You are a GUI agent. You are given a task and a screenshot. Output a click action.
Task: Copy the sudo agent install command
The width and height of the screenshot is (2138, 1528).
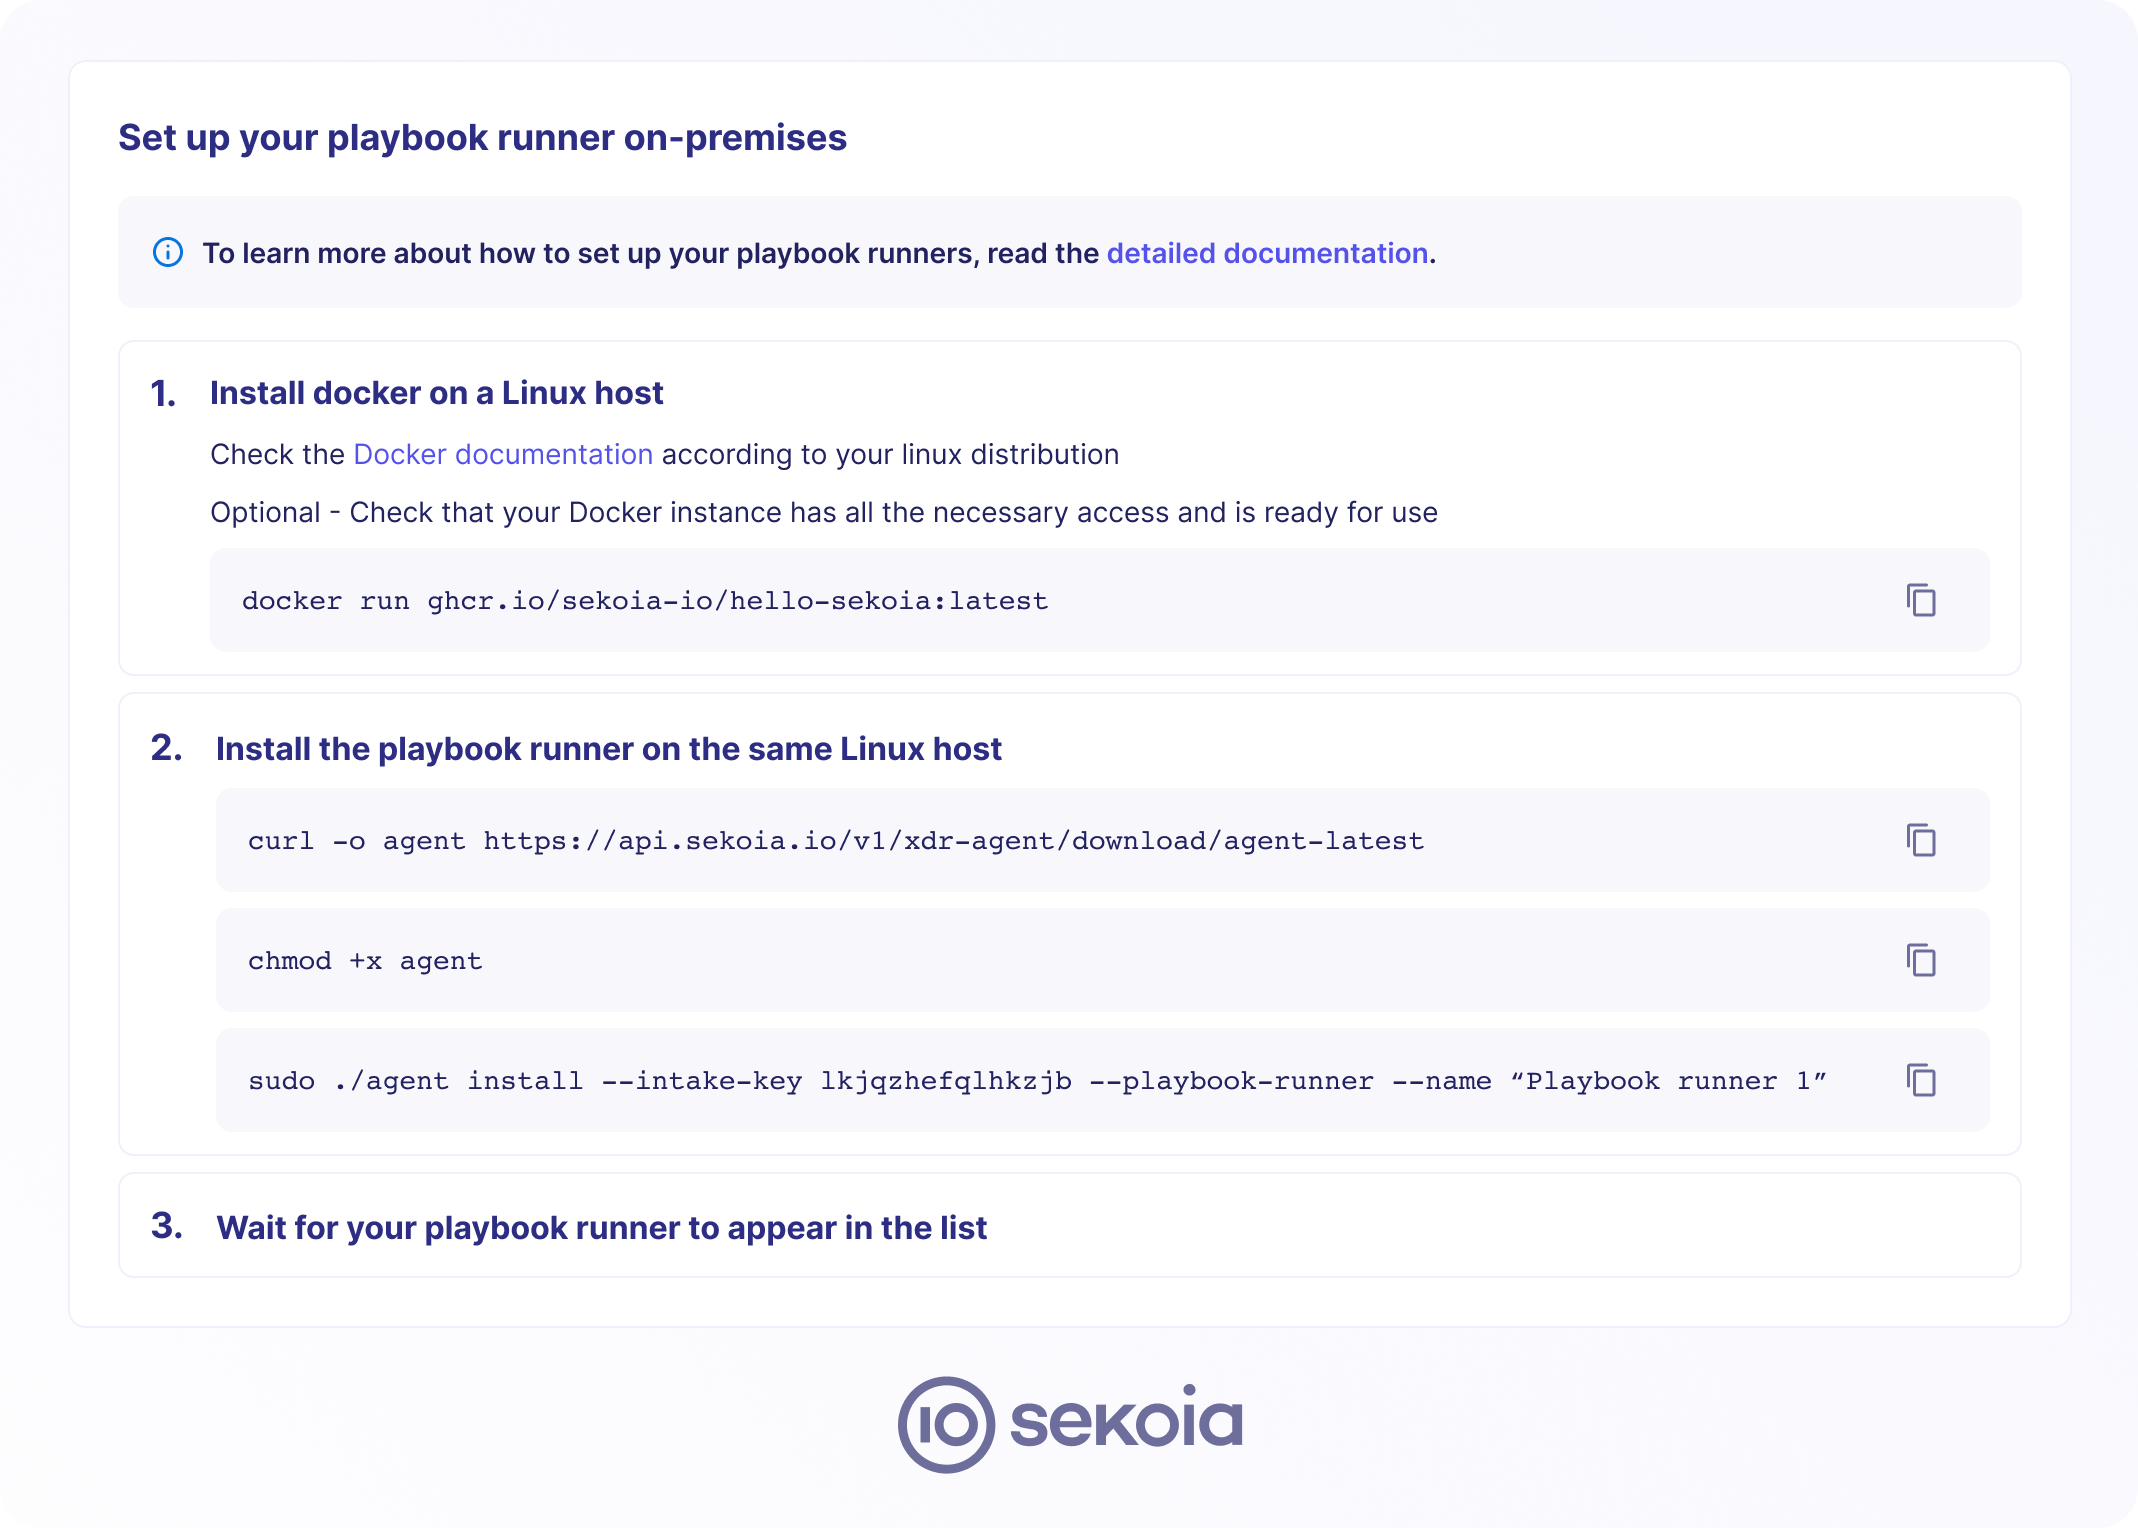[1920, 1080]
